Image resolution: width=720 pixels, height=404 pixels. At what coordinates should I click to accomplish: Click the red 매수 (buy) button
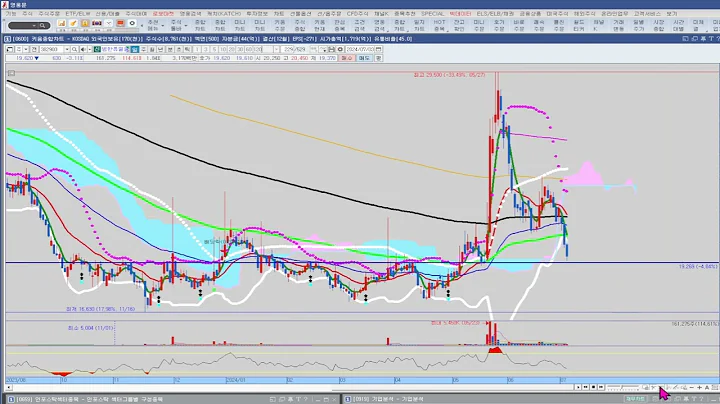[346, 58]
